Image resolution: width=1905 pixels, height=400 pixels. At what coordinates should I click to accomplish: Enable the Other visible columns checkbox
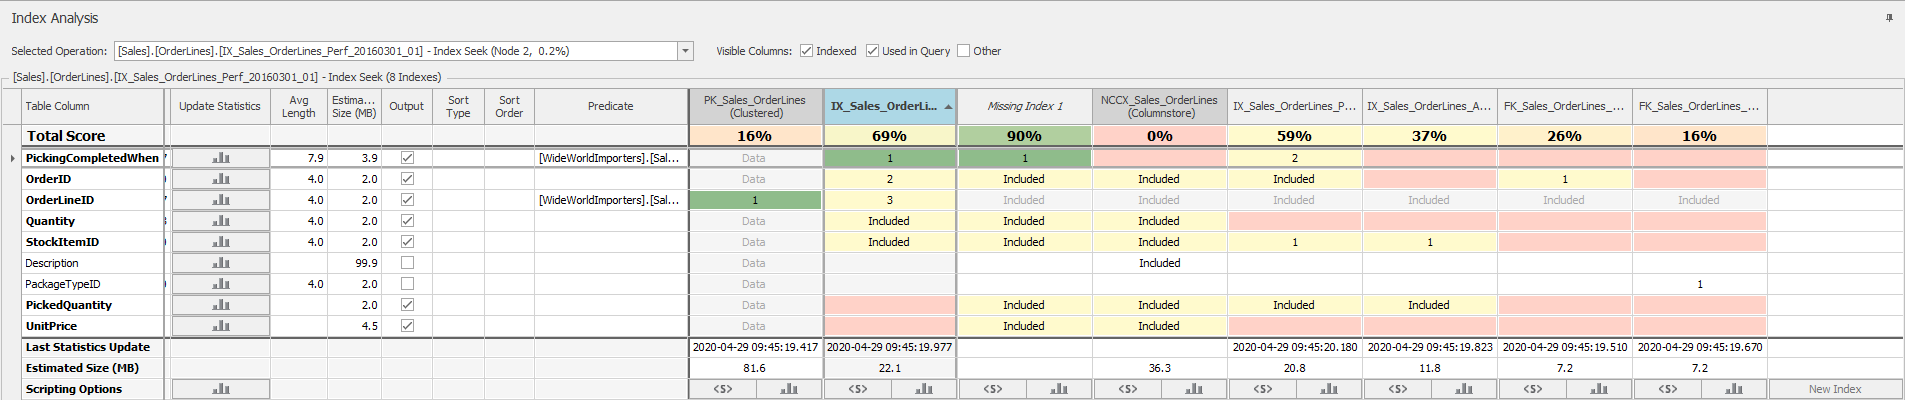[x=963, y=51]
